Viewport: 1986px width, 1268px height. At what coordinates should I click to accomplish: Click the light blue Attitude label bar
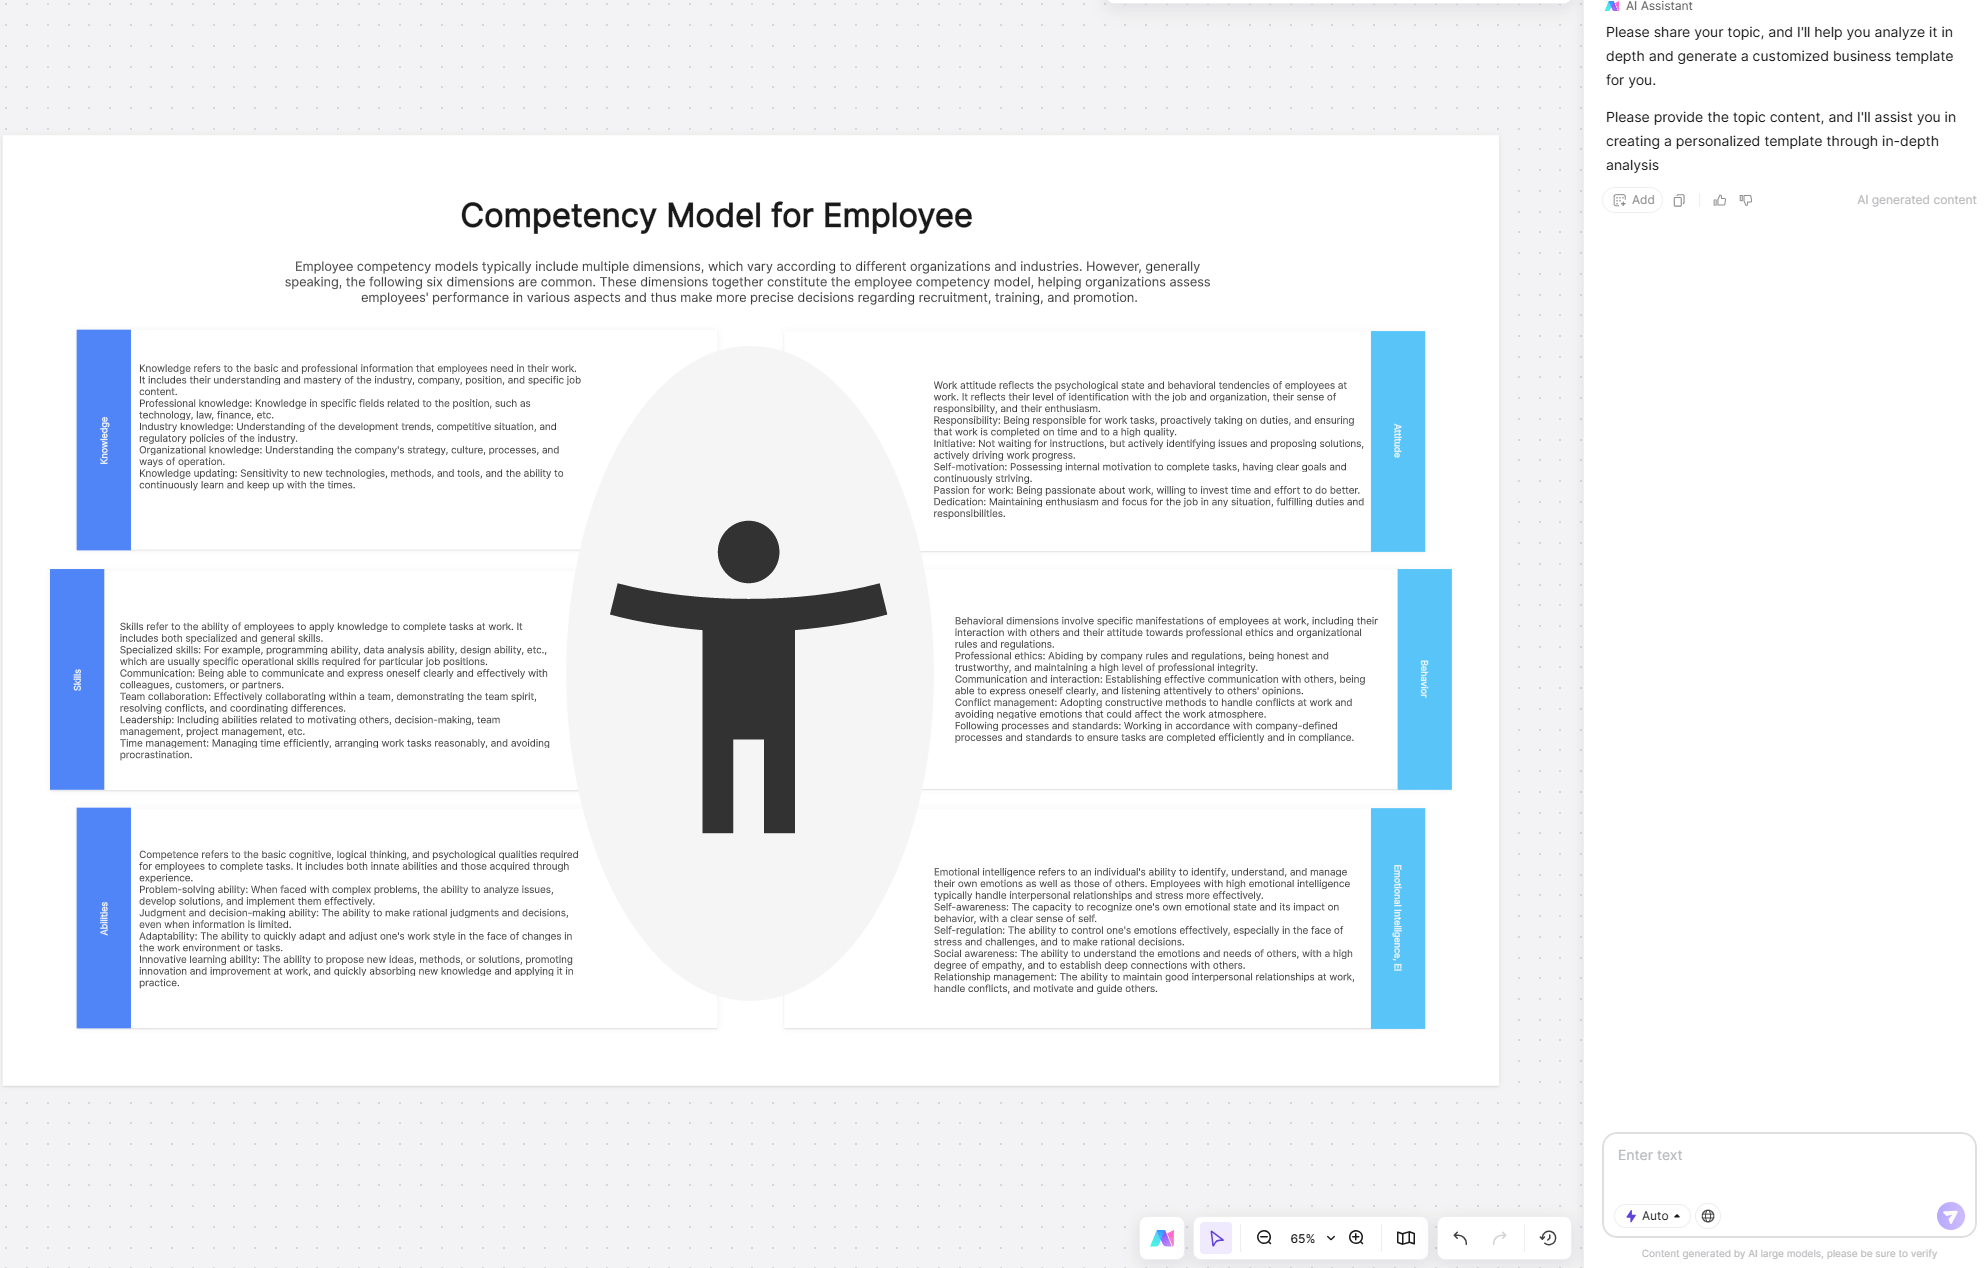(x=1397, y=441)
